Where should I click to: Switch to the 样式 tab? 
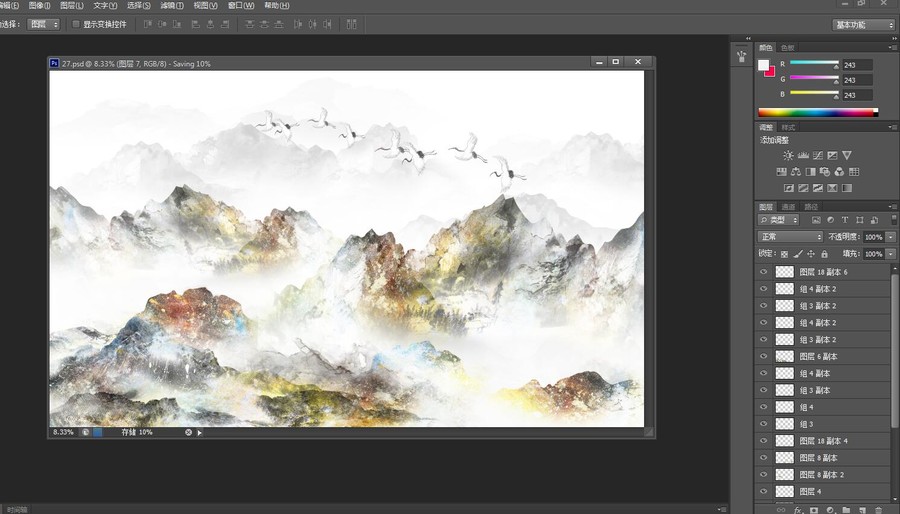[x=788, y=127]
